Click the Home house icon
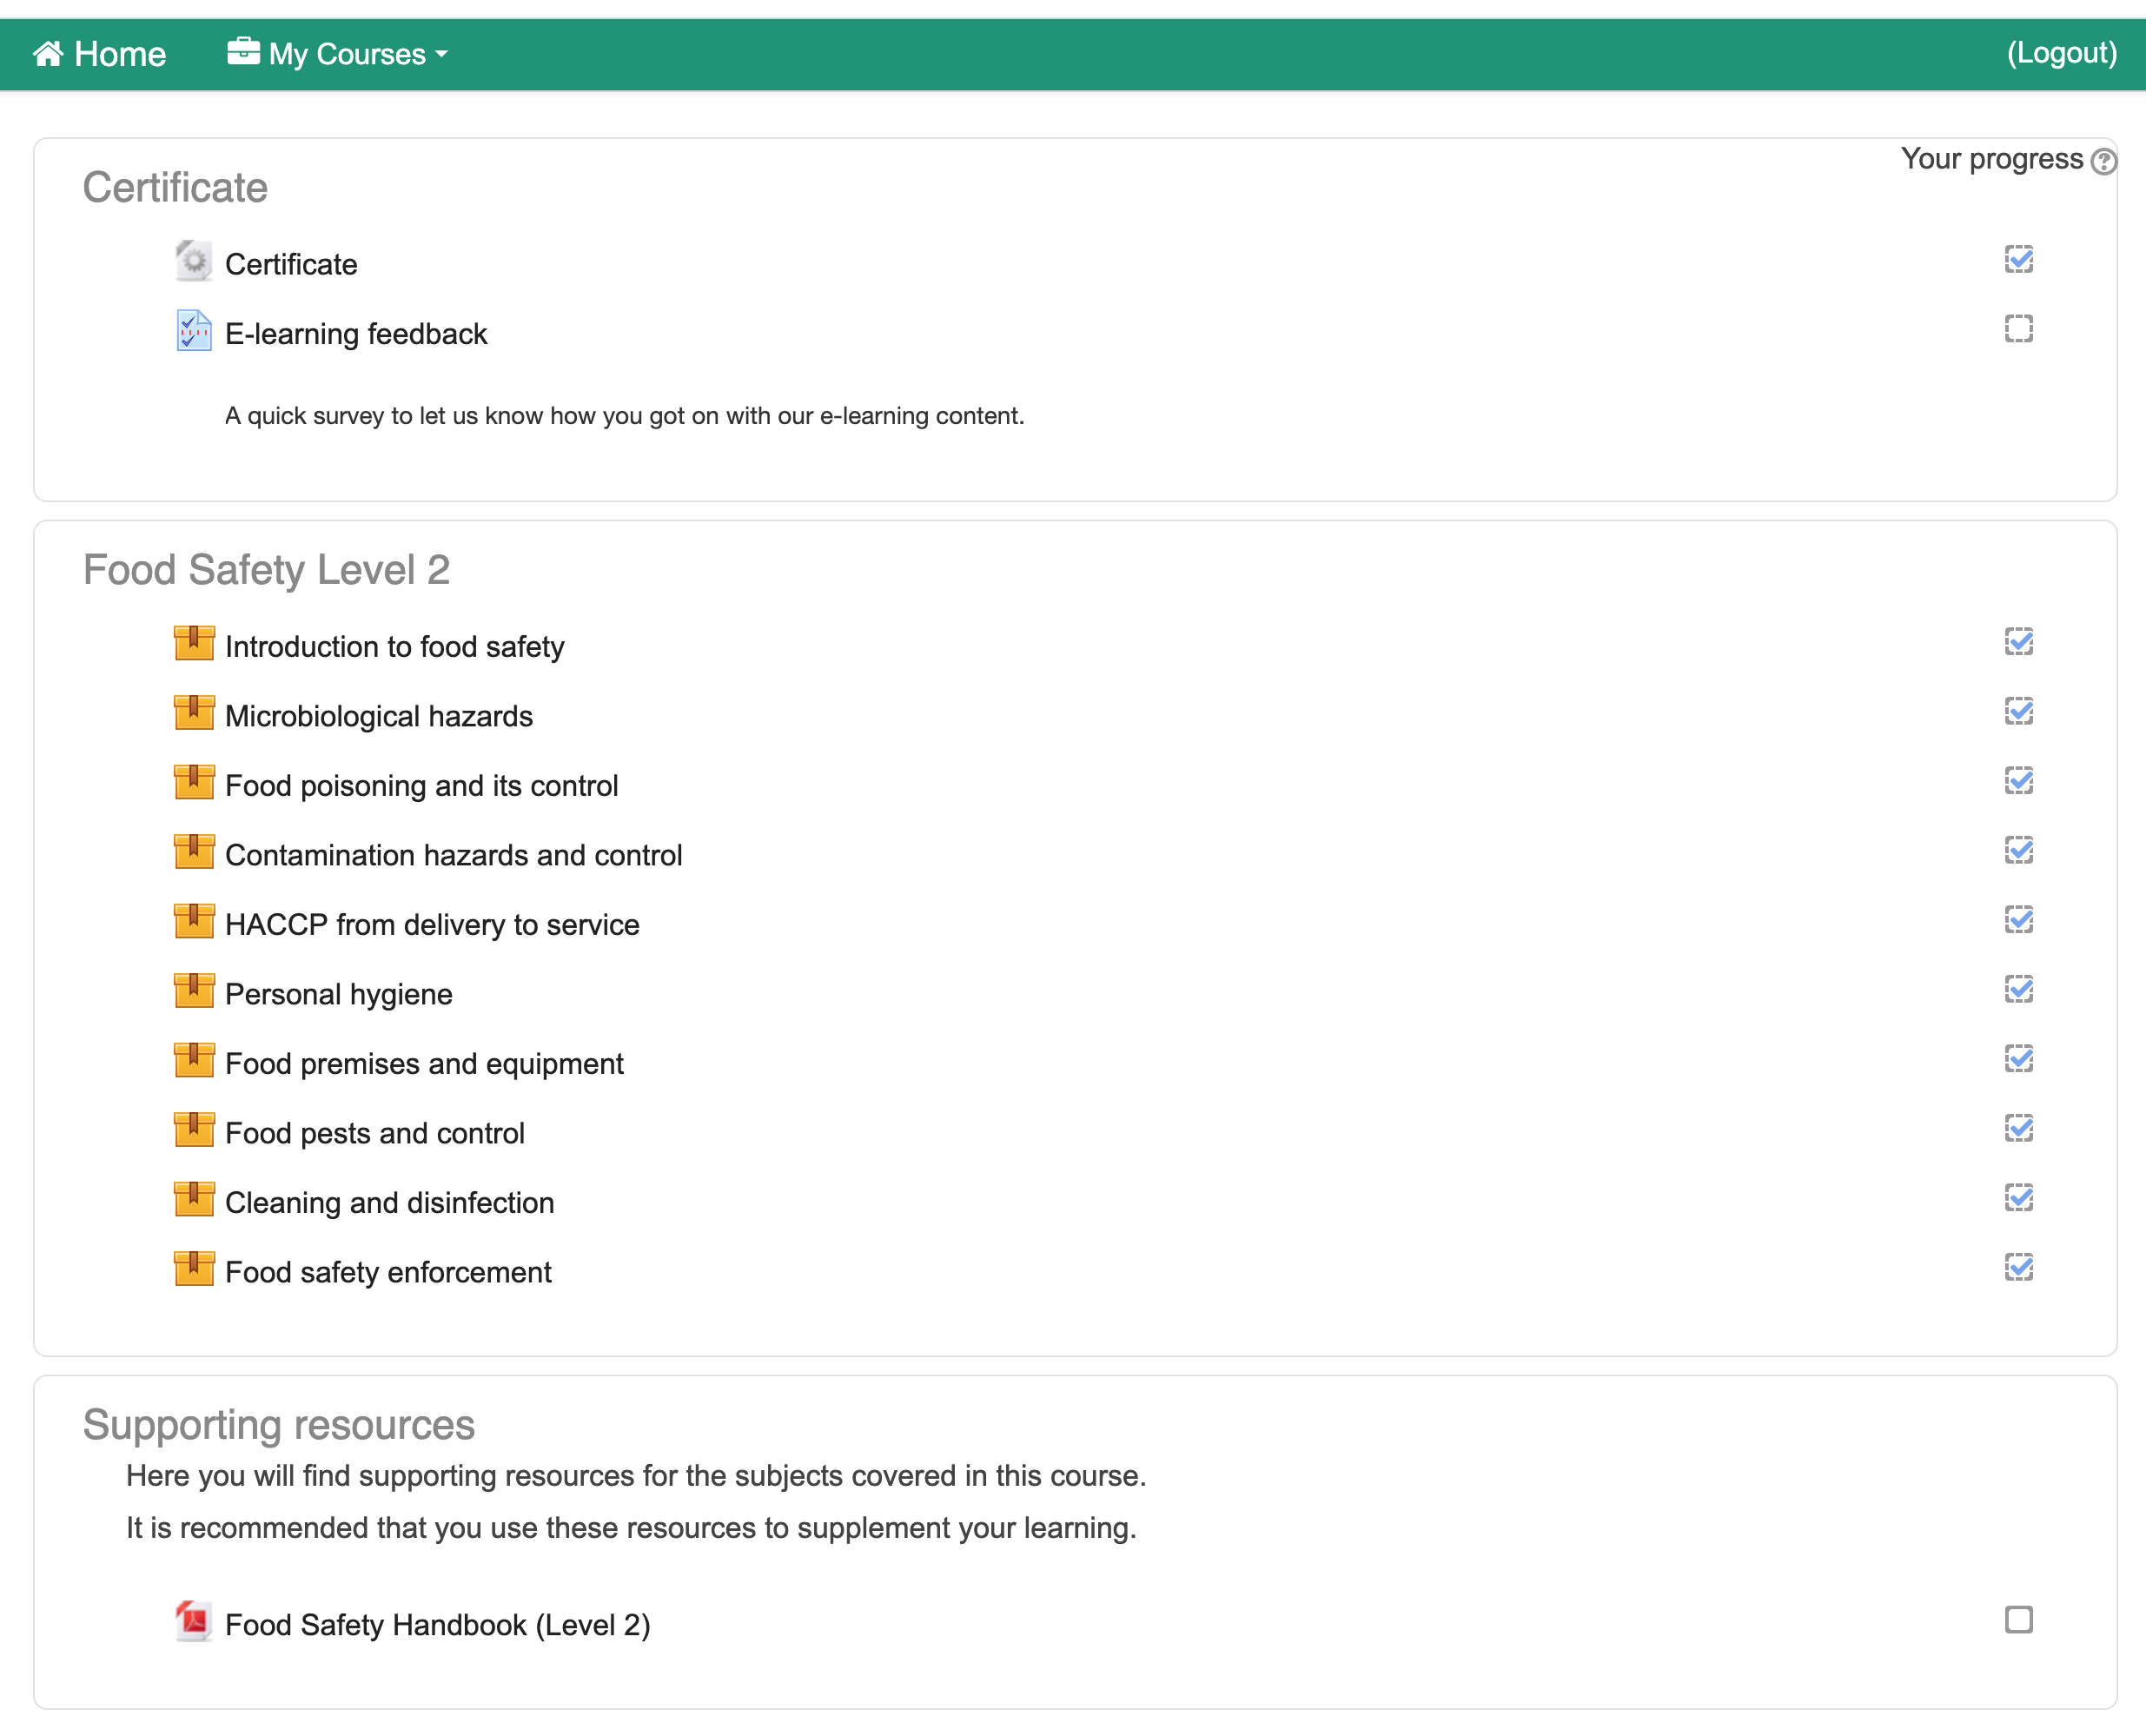The width and height of the screenshot is (2146, 1736). [x=48, y=53]
